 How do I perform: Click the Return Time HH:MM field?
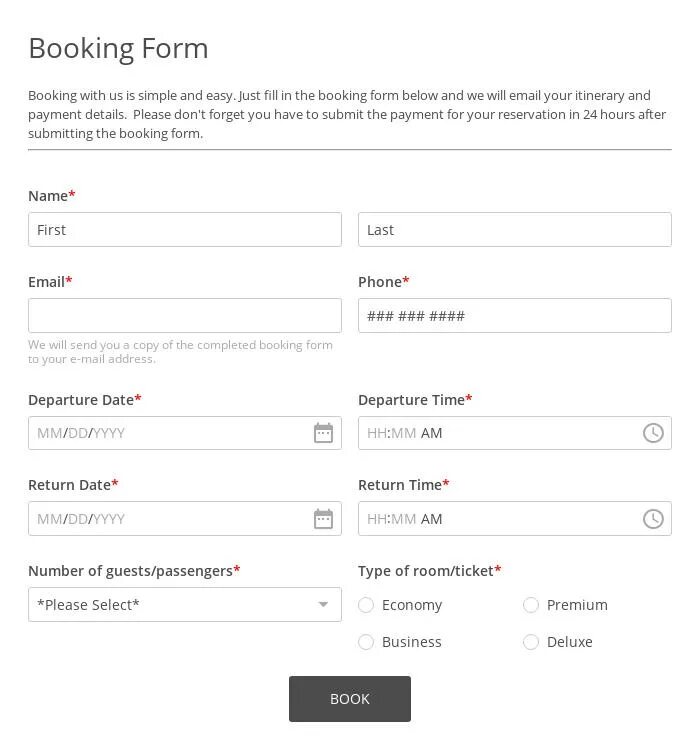(x=391, y=519)
